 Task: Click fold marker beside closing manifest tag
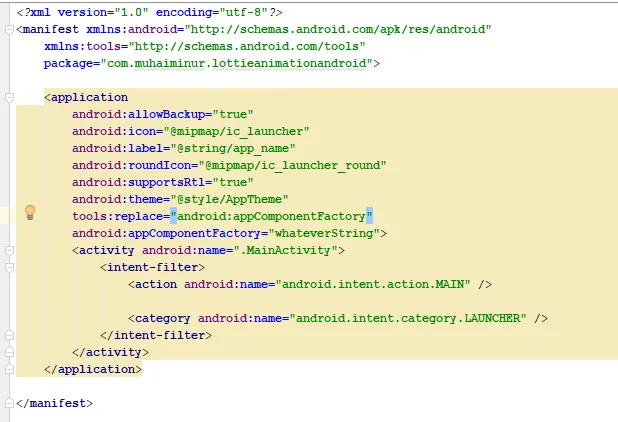pyautogui.click(x=9, y=403)
